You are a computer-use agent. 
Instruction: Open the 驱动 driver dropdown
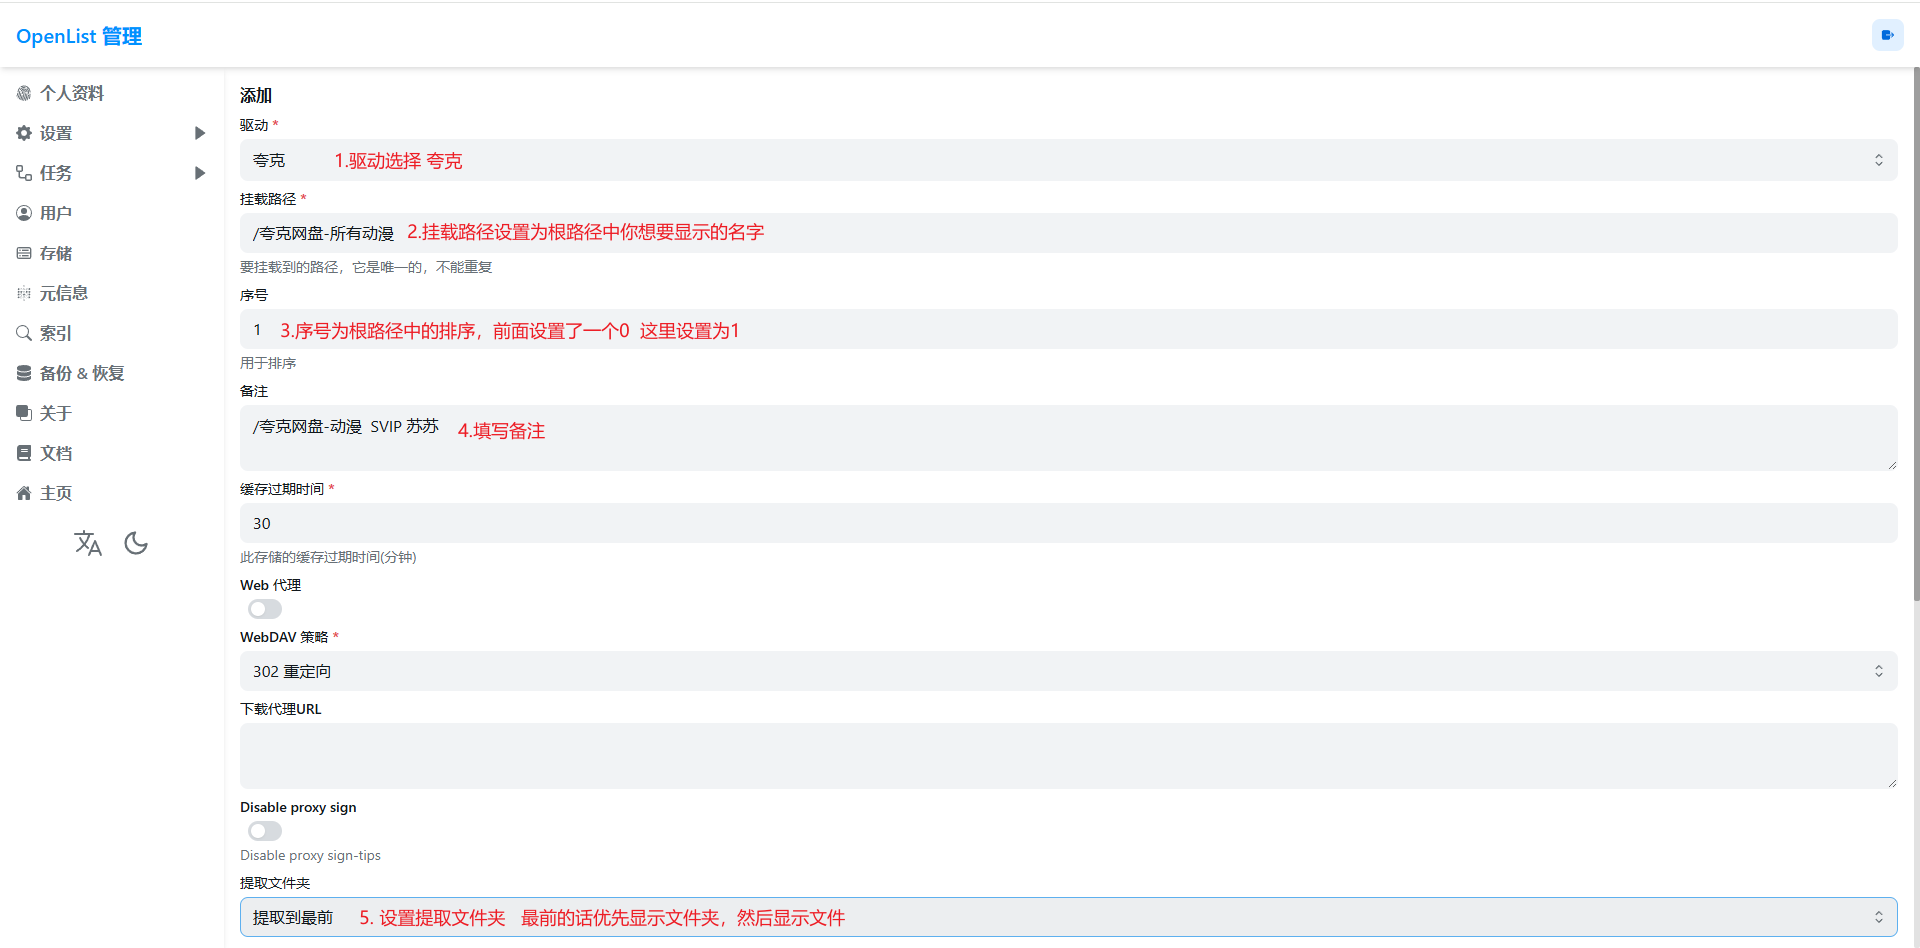[1068, 160]
